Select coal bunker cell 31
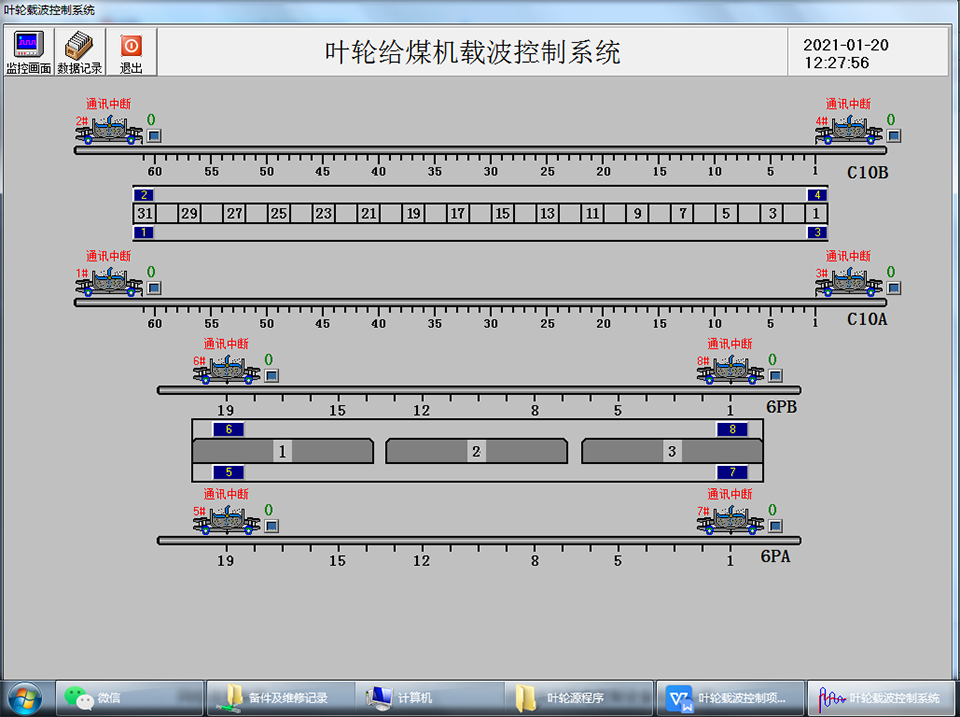The image size is (960, 717). [x=144, y=213]
